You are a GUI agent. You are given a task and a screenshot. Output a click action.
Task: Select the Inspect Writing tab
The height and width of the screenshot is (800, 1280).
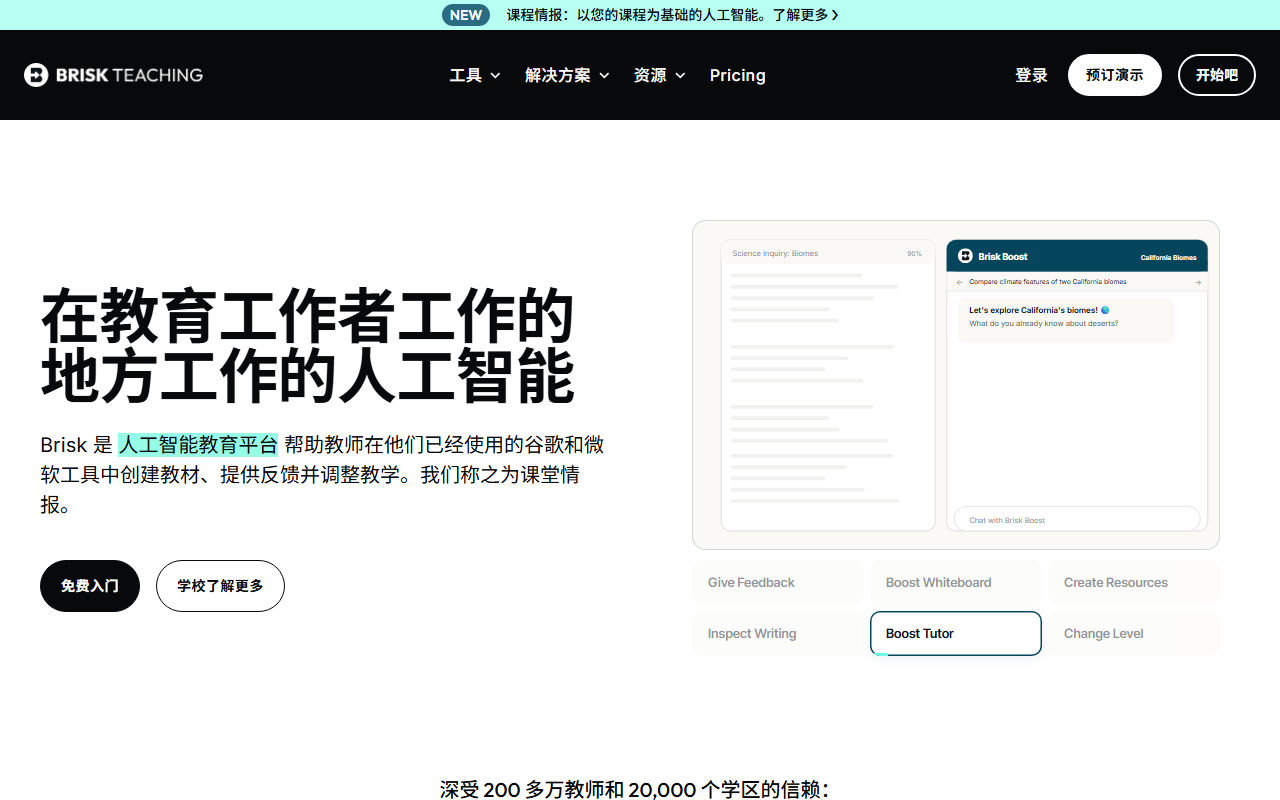(778, 634)
